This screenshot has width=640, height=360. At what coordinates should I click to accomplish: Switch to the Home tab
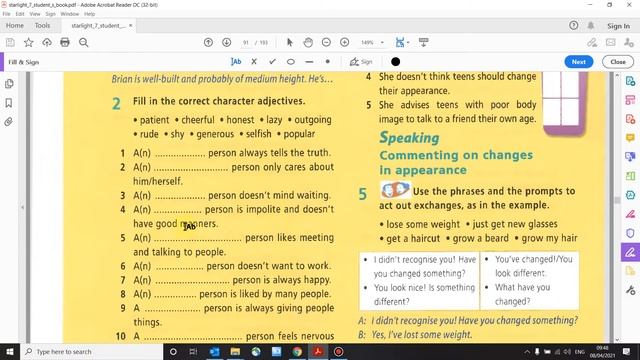15,26
